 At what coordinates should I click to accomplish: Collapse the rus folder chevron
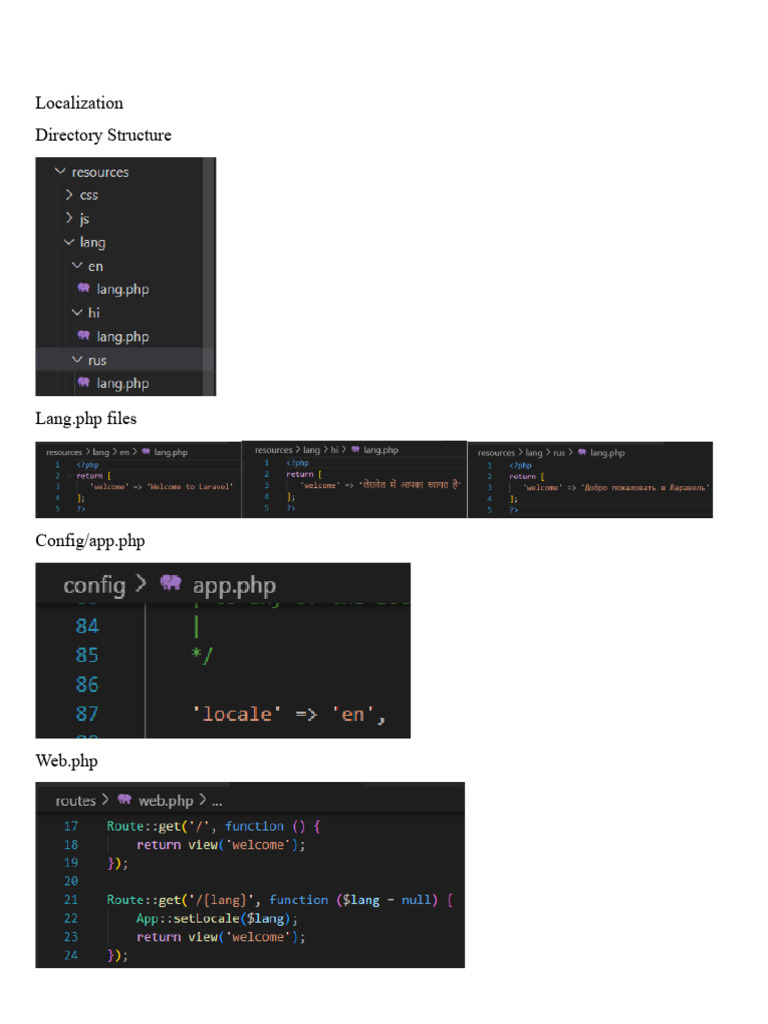pos(77,359)
